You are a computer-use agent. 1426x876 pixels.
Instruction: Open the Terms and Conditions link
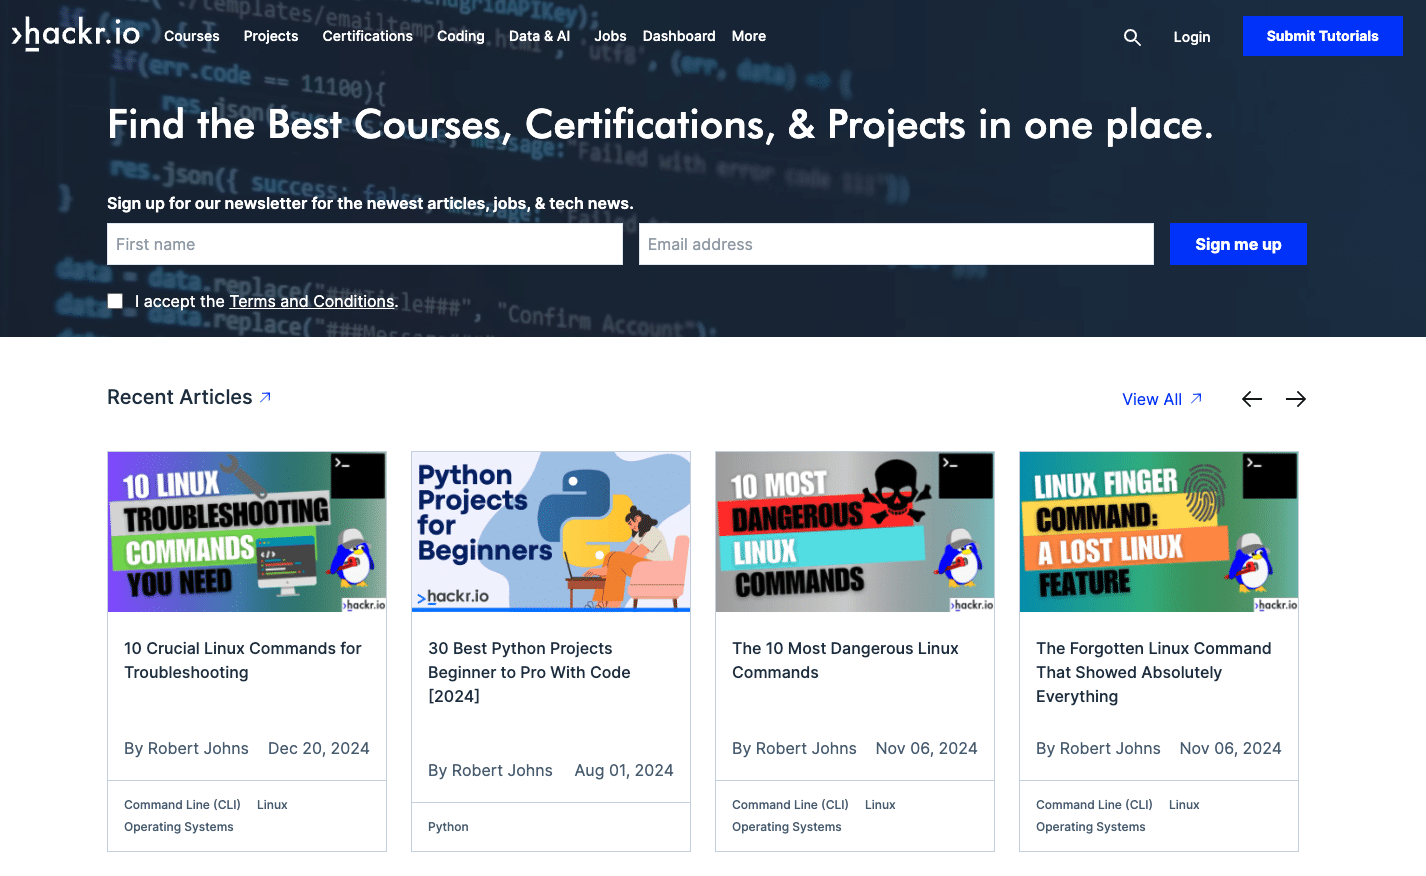coord(312,301)
